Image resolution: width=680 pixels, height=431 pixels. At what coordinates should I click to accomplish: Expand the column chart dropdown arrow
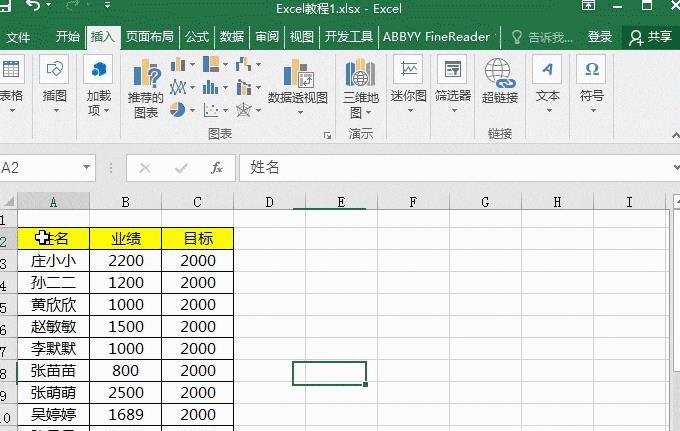coord(192,65)
